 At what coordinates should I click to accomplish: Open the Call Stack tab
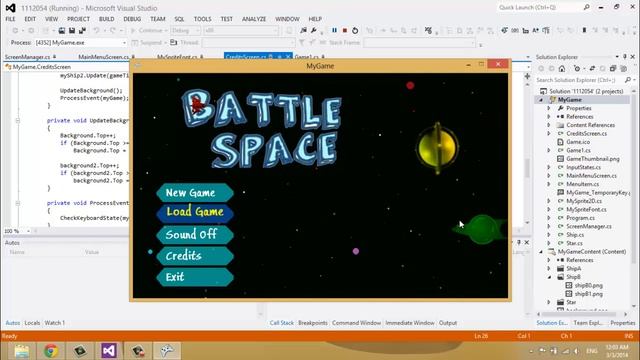pos(282,323)
